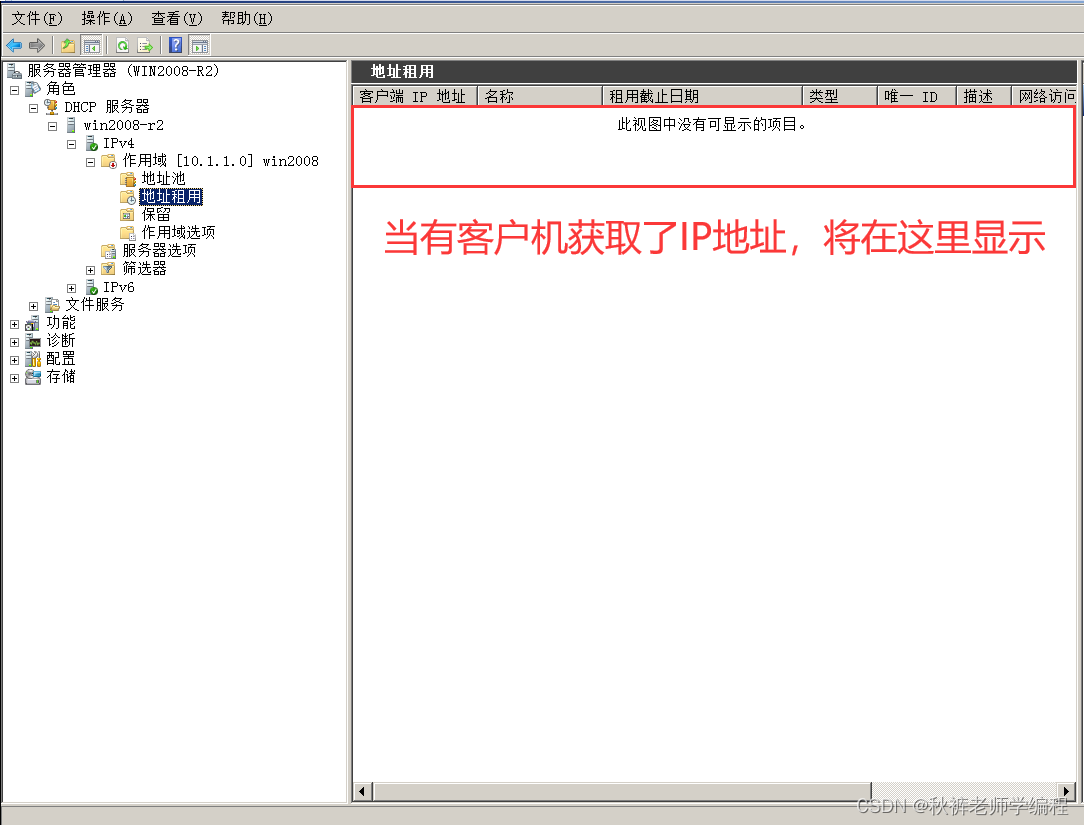Screen dimensions: 1084x825
Task: Click the 配置 configuration icon
Action: [33, 359]
